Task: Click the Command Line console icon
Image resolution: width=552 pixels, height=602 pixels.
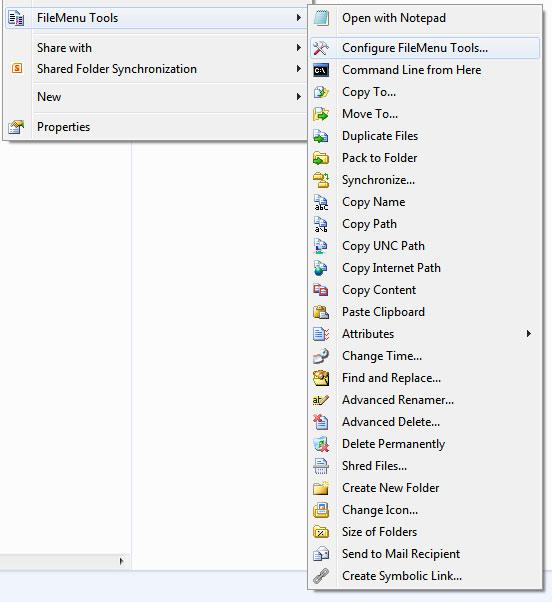Action: (321, 70)
